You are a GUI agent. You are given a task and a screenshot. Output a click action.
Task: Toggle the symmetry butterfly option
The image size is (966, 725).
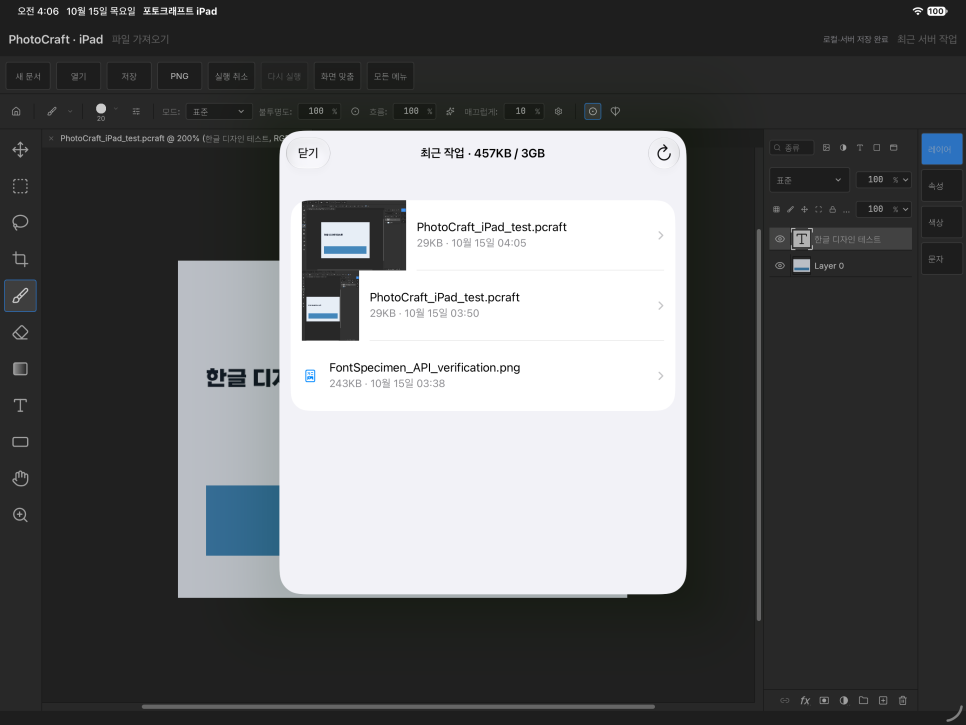tap(615, 111)
